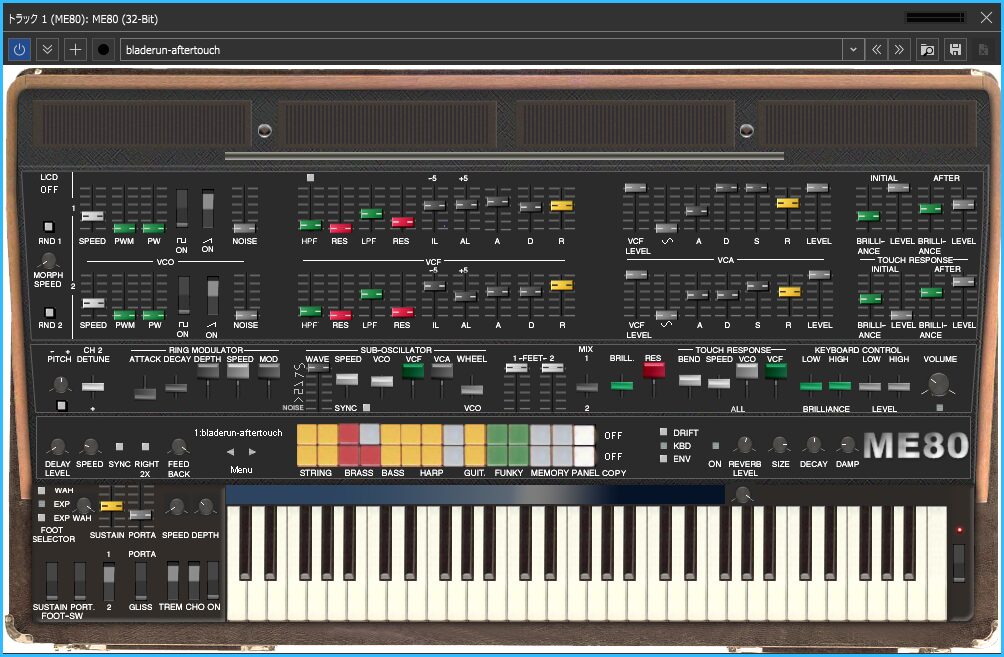
Task: Click bottom-row white PANEL pad
Action: [x=584, y=456]
